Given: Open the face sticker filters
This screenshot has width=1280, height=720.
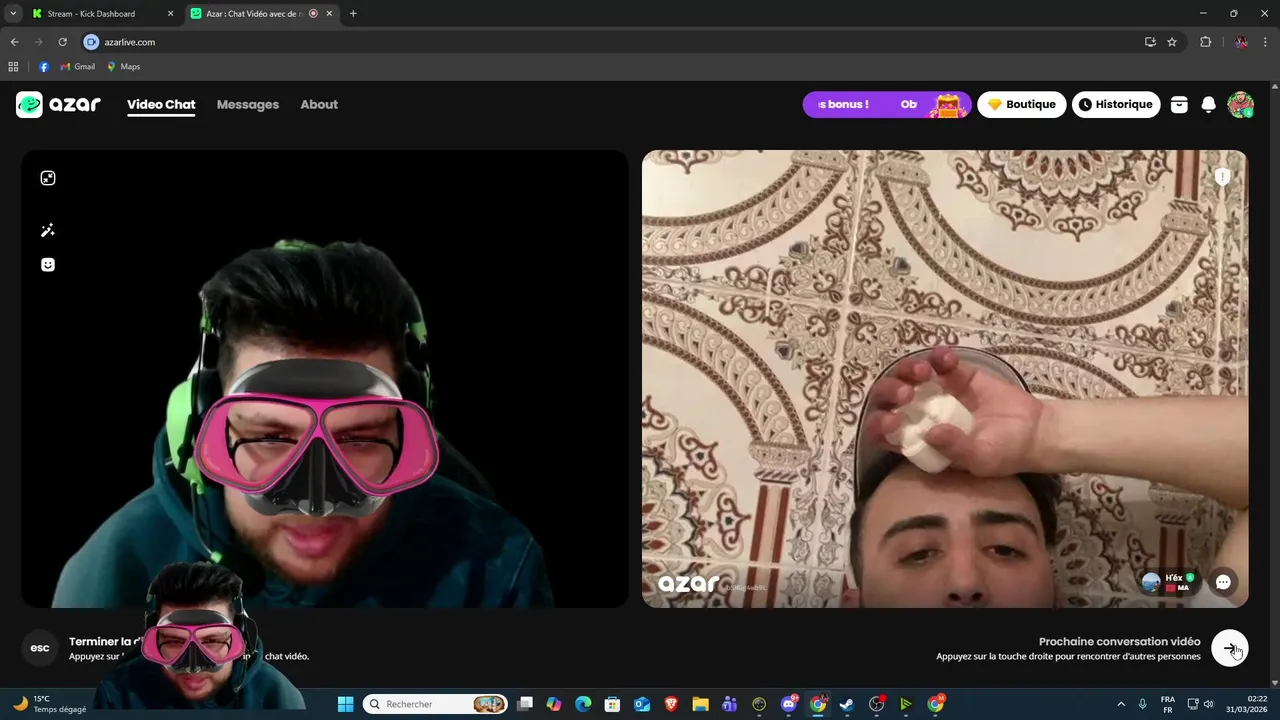Looking at the screenshot, I should coord(48,265).
